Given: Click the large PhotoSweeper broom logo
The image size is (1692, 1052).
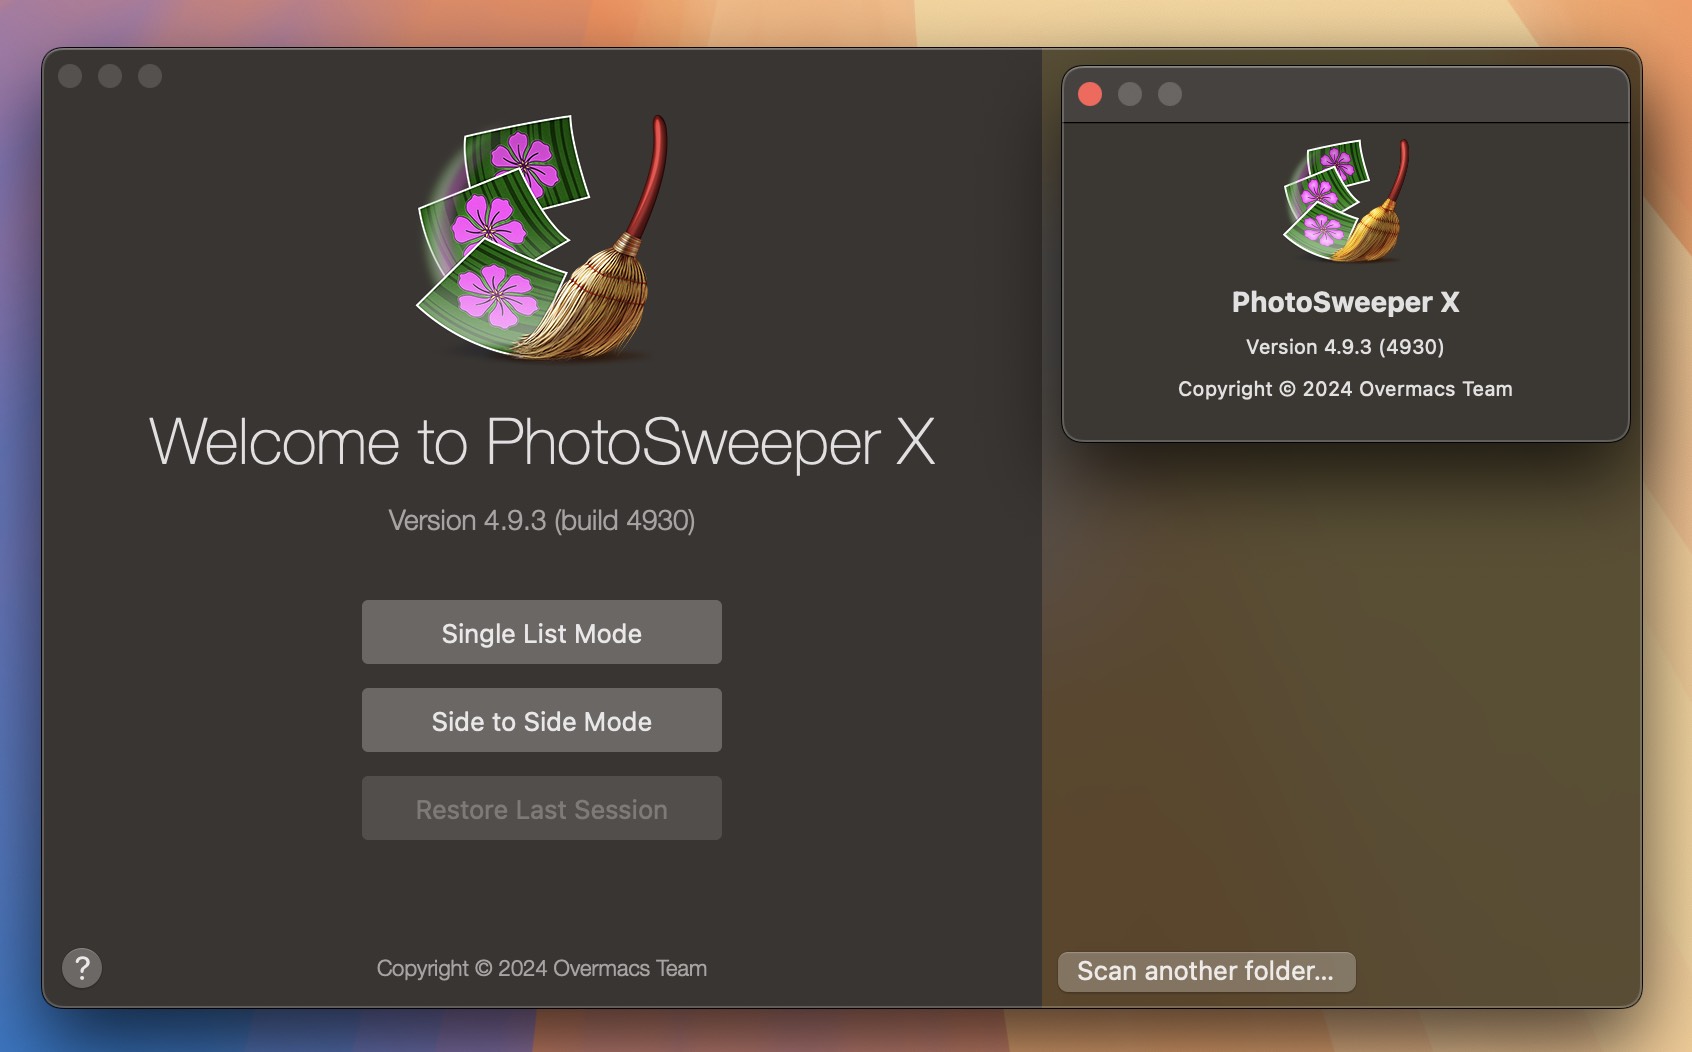Looking at the screenshot, I should click(542, 237).
